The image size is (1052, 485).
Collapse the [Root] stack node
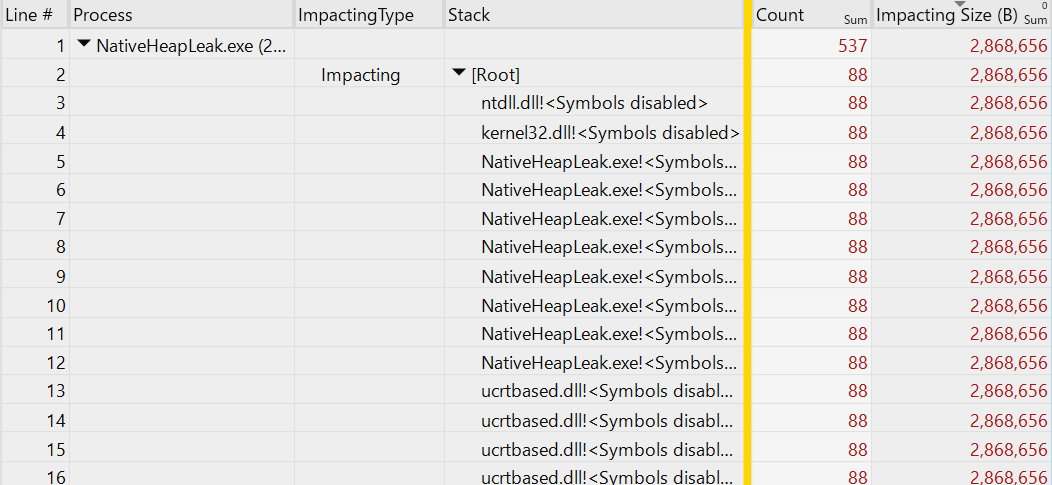459,74
